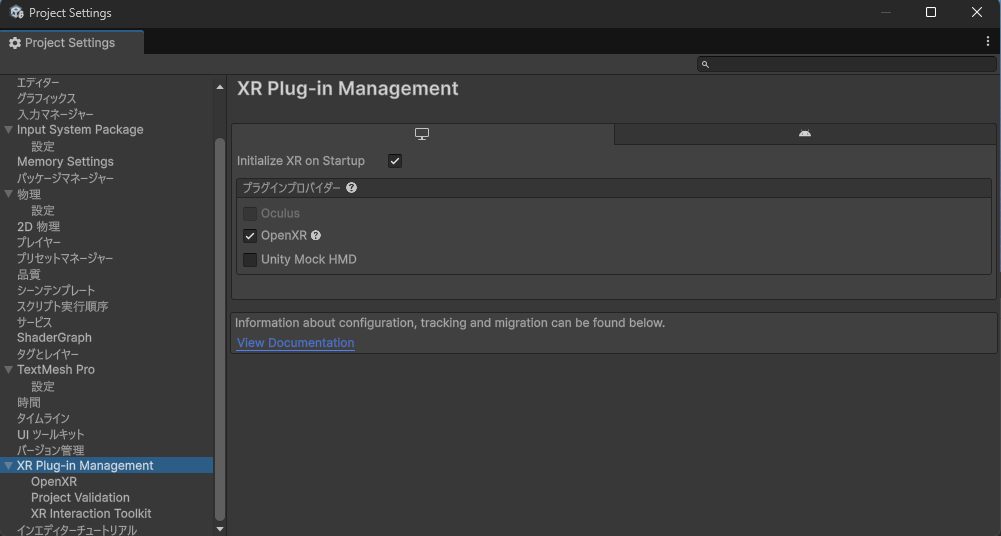Collapse the TextMesh Pro tree group
This screenshot has width=1001, height=536.
tap(8, 369)
